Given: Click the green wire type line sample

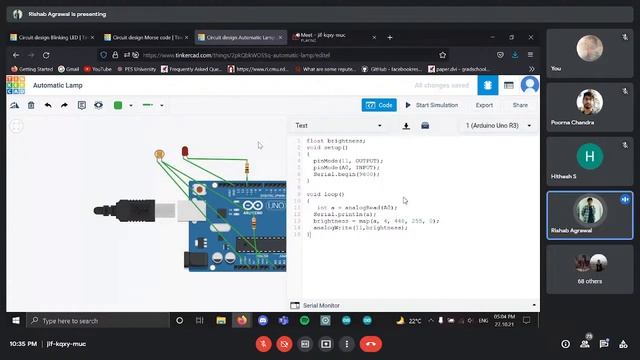Looking at the screenshot, I should click(148, 105).
